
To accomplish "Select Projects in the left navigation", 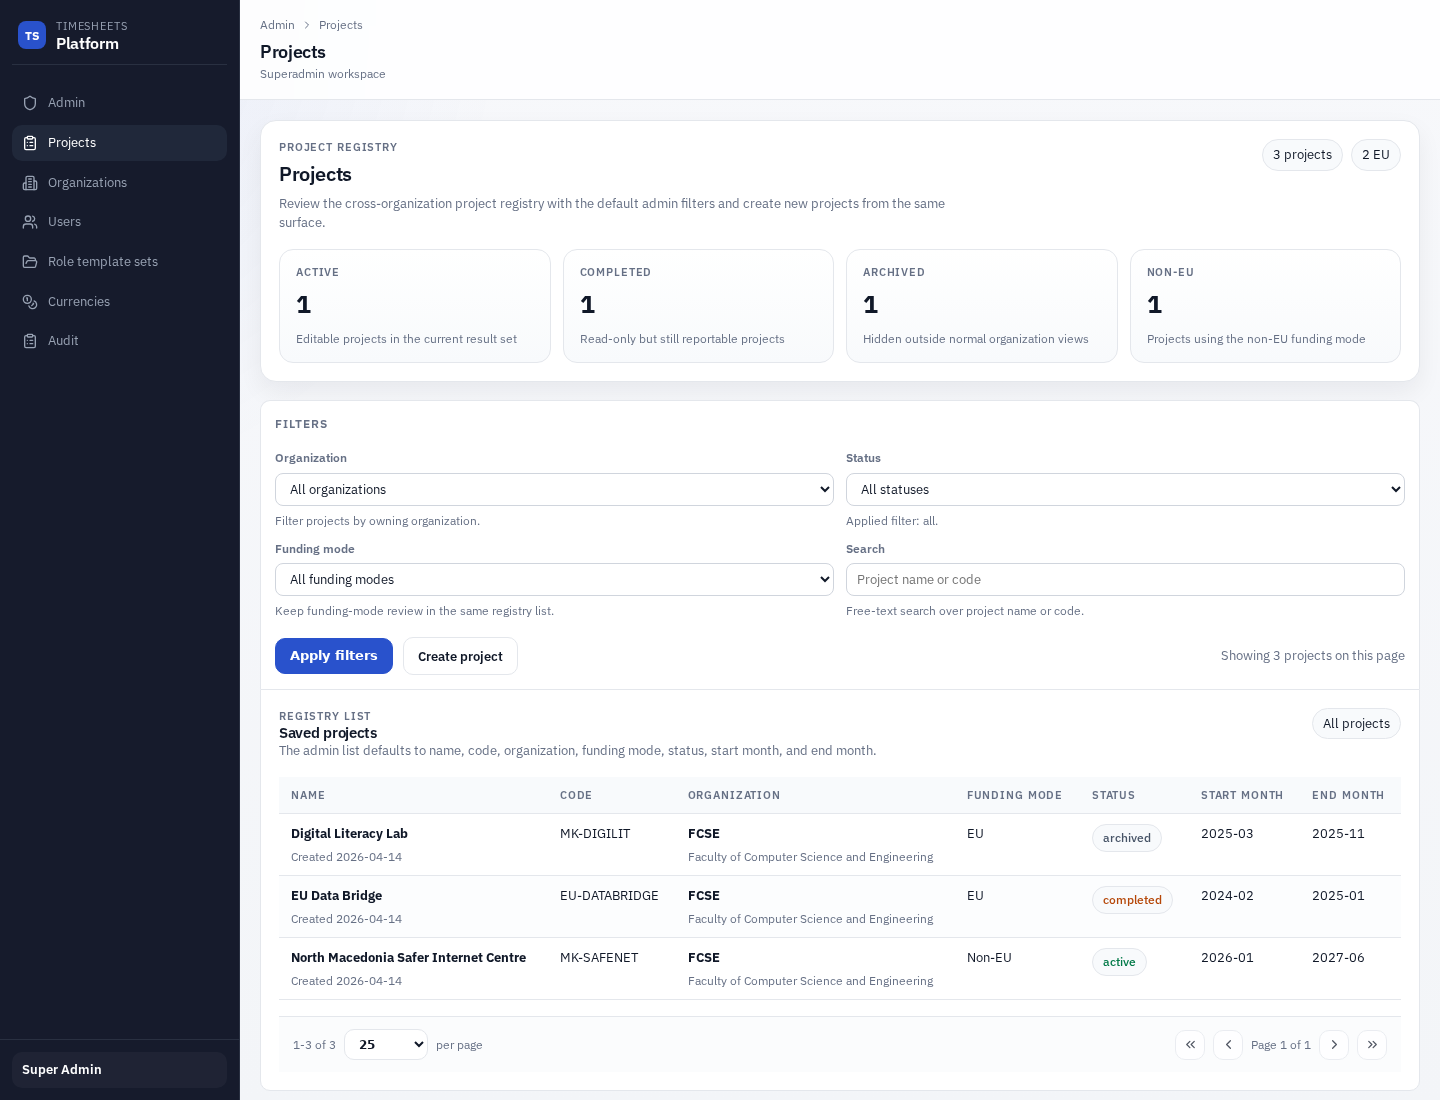I will tap(72, 143).
